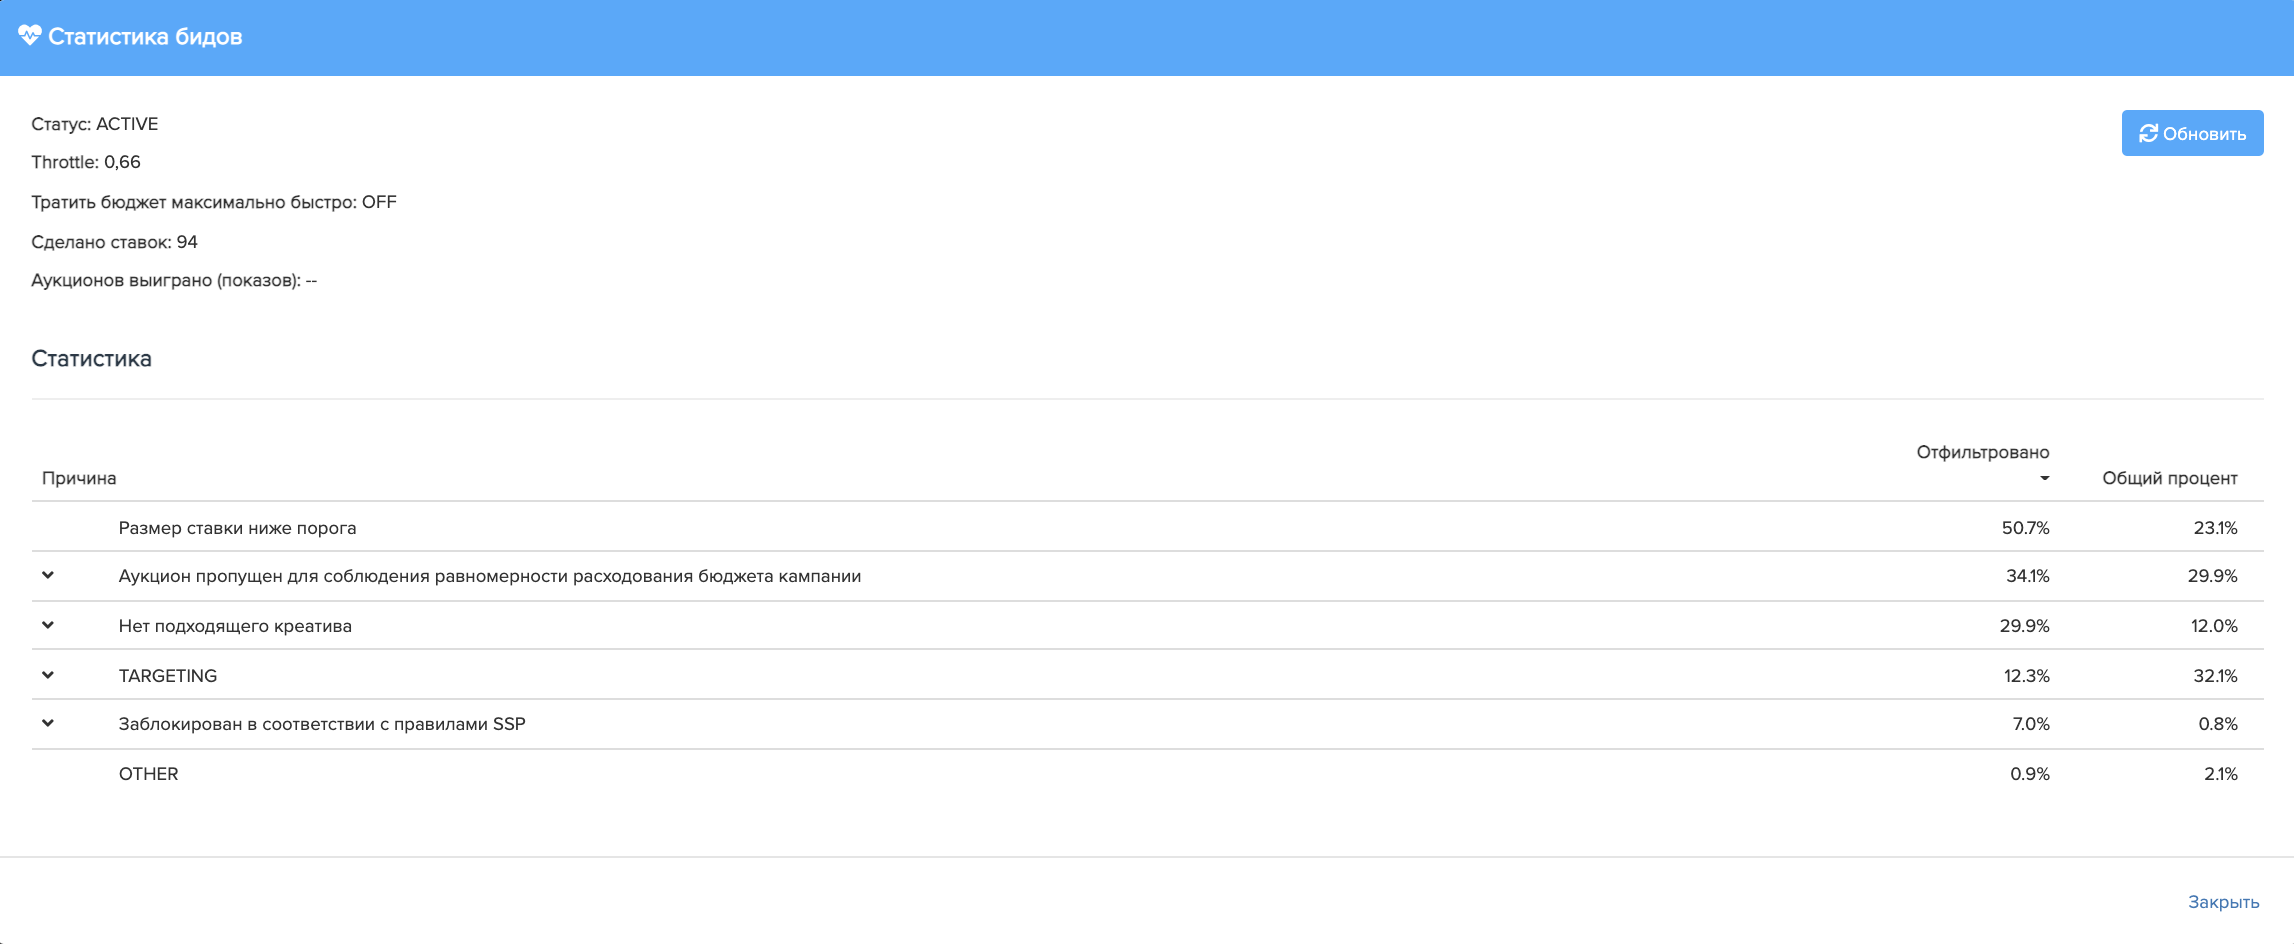Click the Статус: ACTIVE text
This screenshot has width=2294, height=944.
coord(95,124)
